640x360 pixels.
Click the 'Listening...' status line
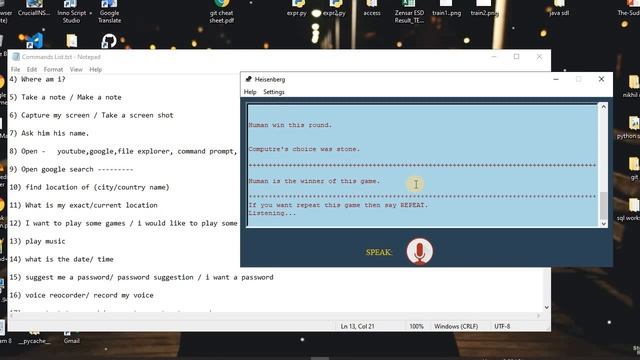(x=272, y=213)
